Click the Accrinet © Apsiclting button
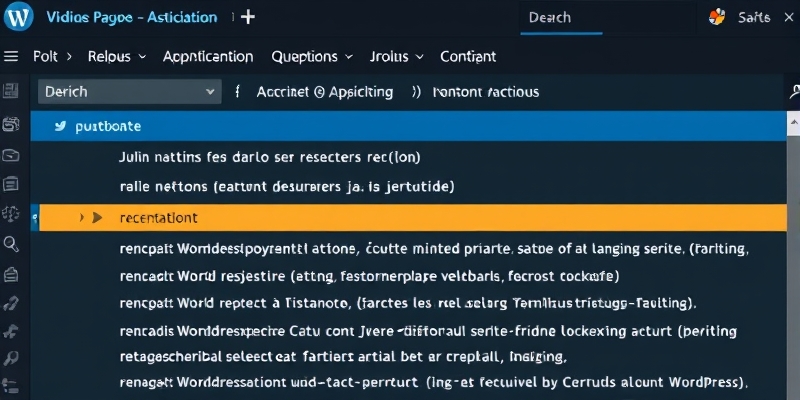The height and width of the screenshot is (400, 800). click(325, 92)
